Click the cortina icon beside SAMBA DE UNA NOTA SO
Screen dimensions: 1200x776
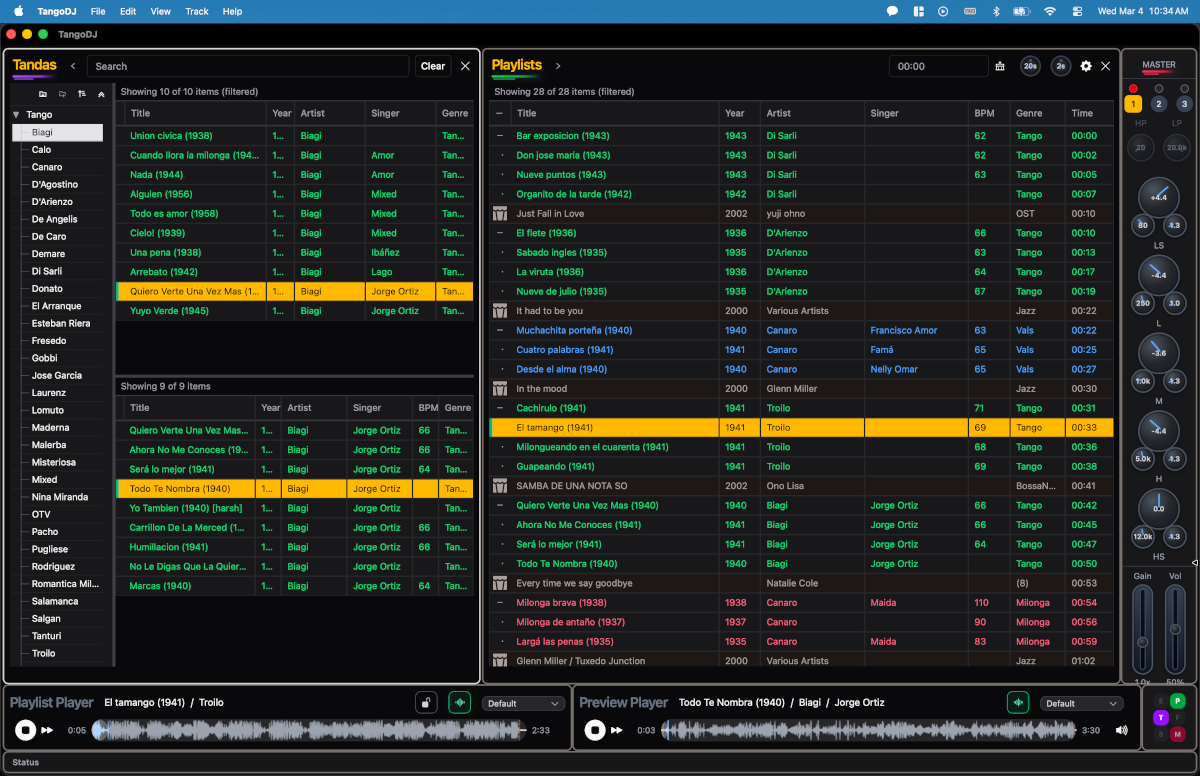tap(501, 486)
